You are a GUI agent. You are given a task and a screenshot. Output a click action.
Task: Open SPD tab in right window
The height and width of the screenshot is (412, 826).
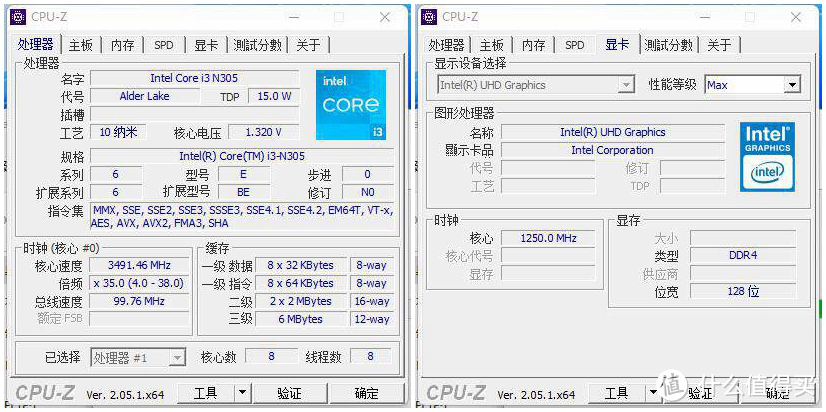coord(574,45)
